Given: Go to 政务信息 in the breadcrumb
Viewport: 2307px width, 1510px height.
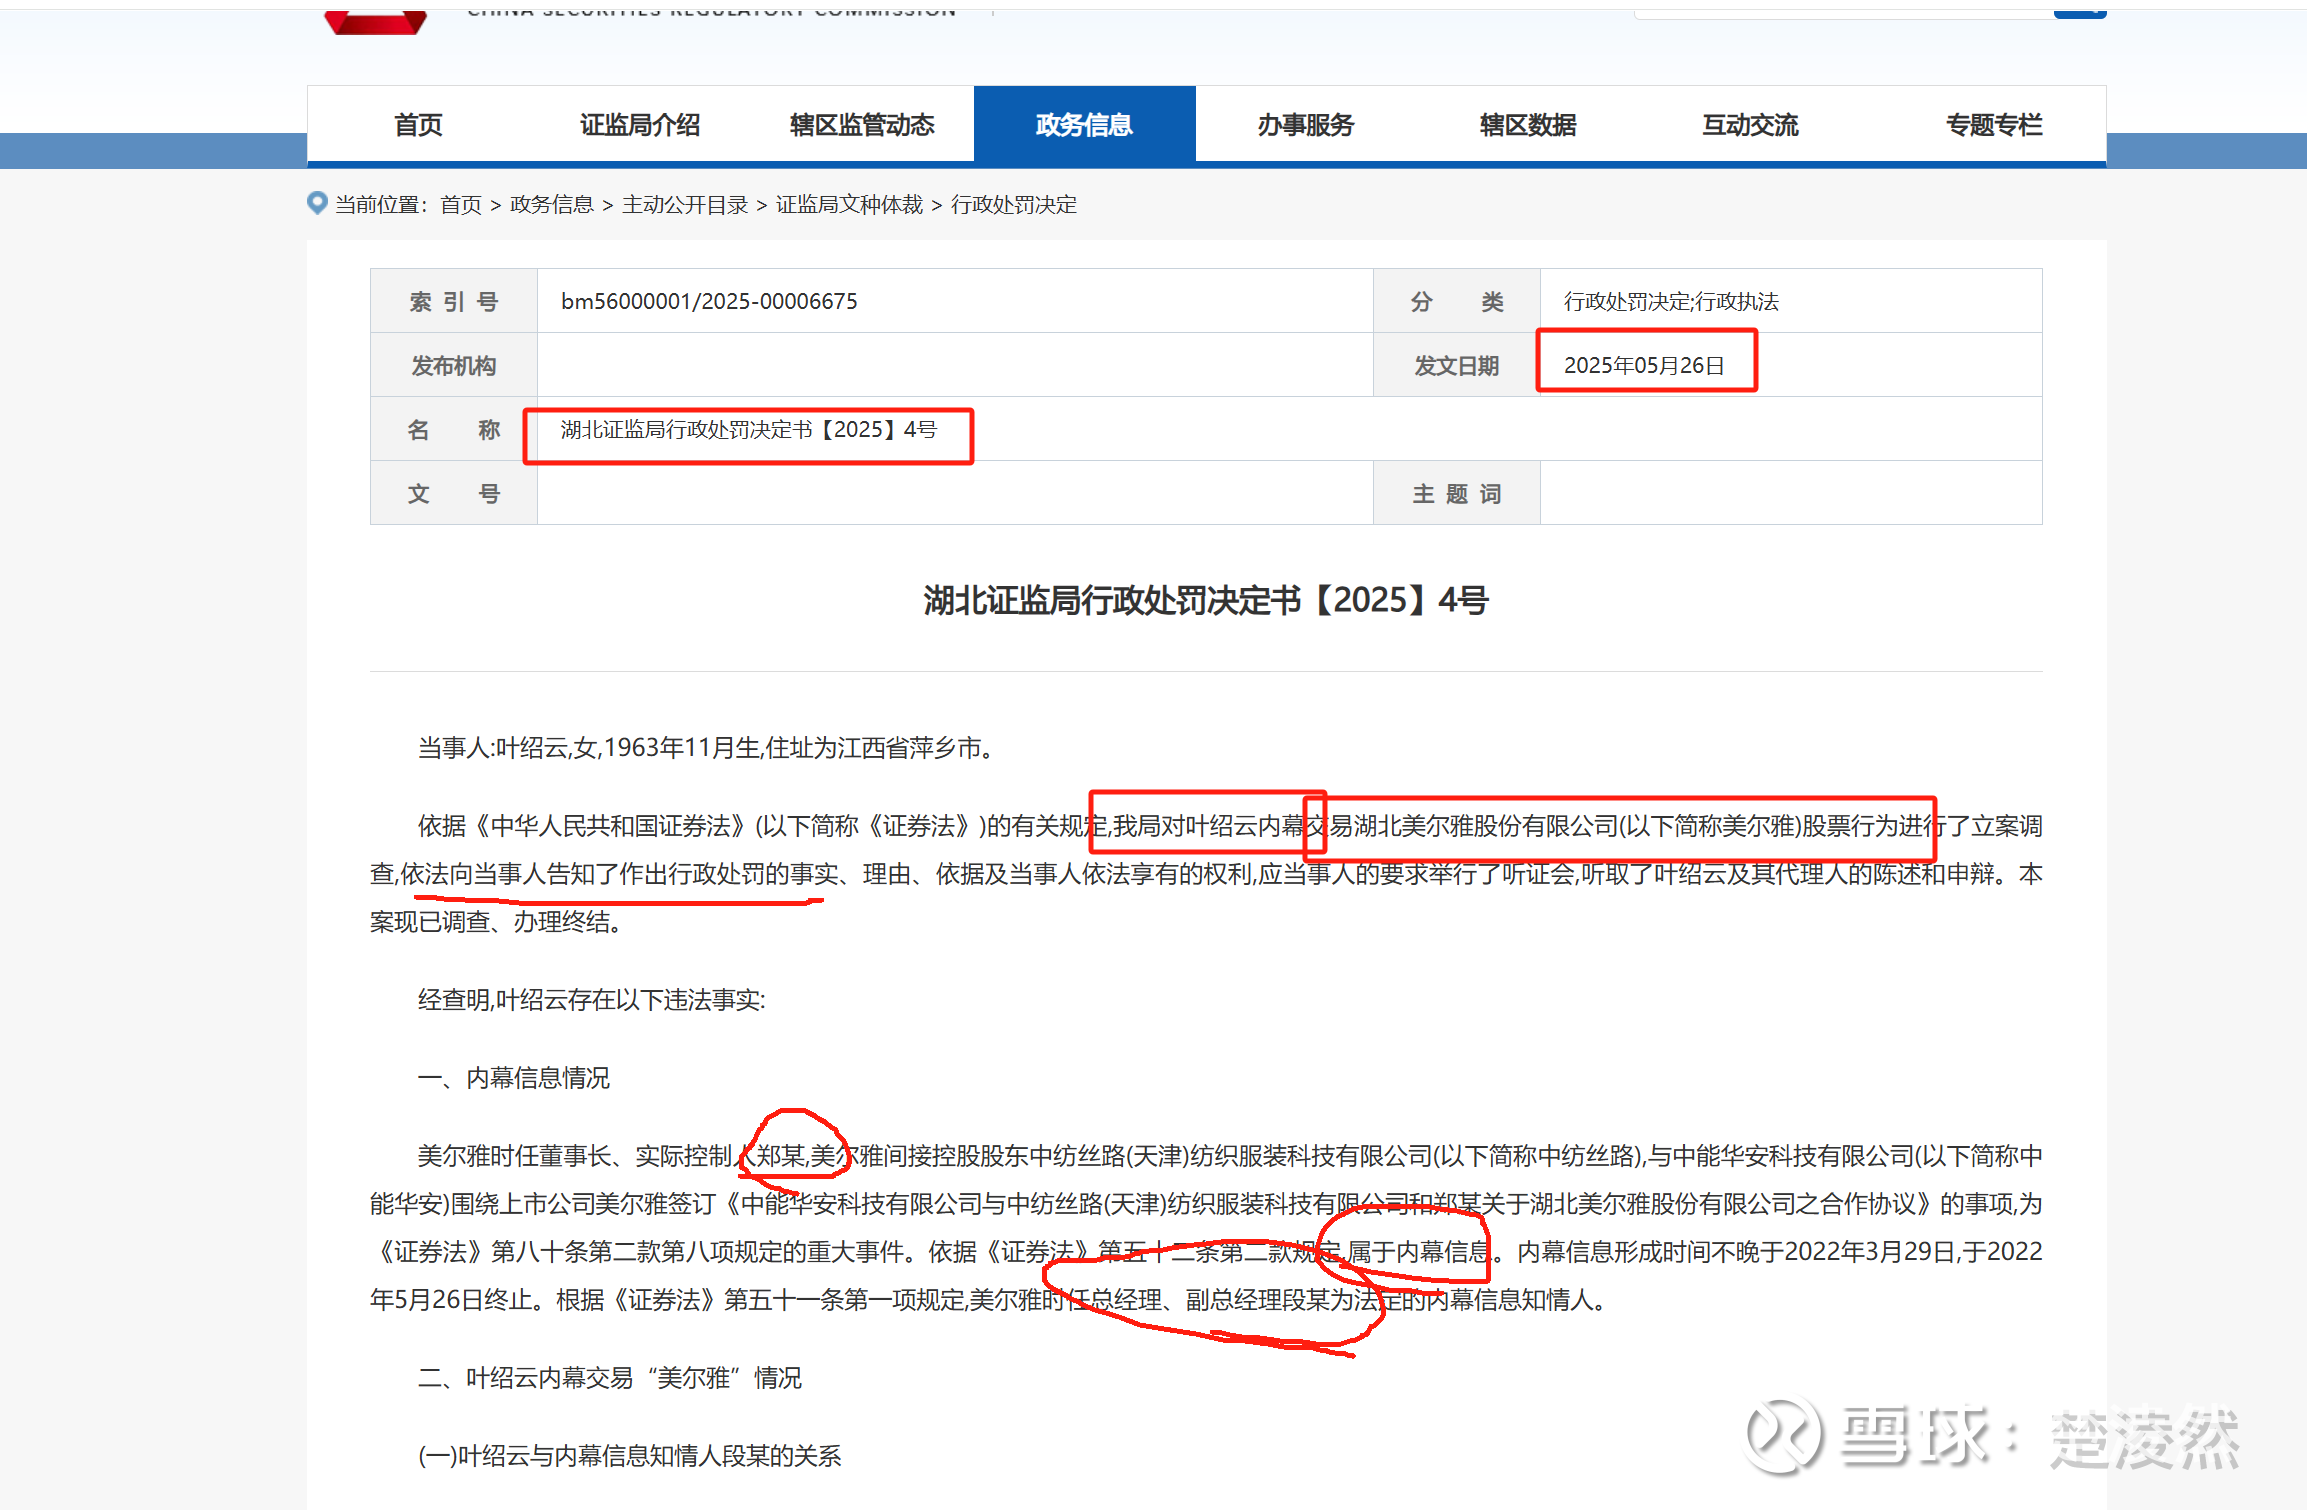Looking at the screenshot, I should (x=552, y=205).
